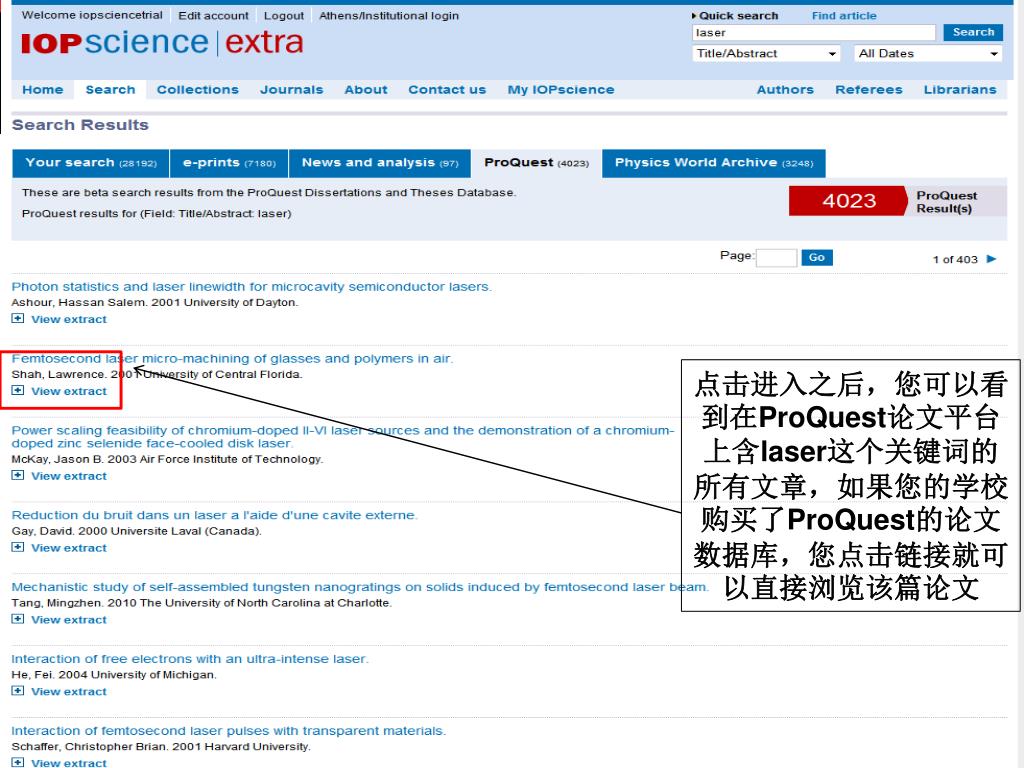Open Femtosecond laser micro-machining of glasses thesis
1024x768 pixels.
(232, 359)
